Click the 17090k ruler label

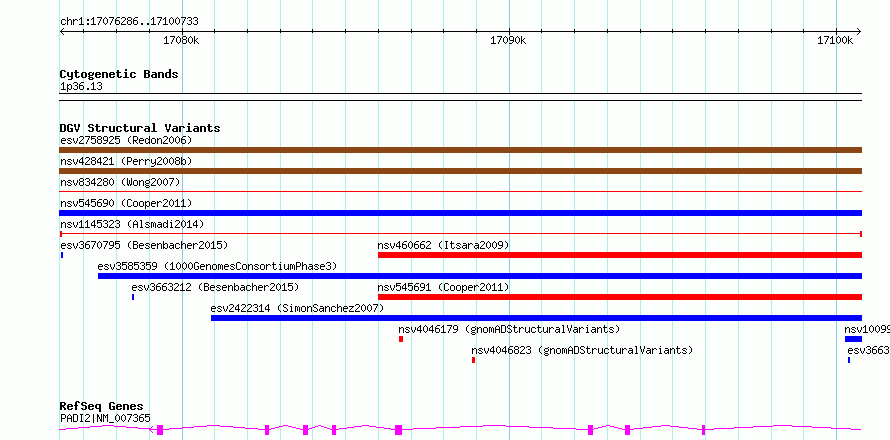click(x=509, y=40)
